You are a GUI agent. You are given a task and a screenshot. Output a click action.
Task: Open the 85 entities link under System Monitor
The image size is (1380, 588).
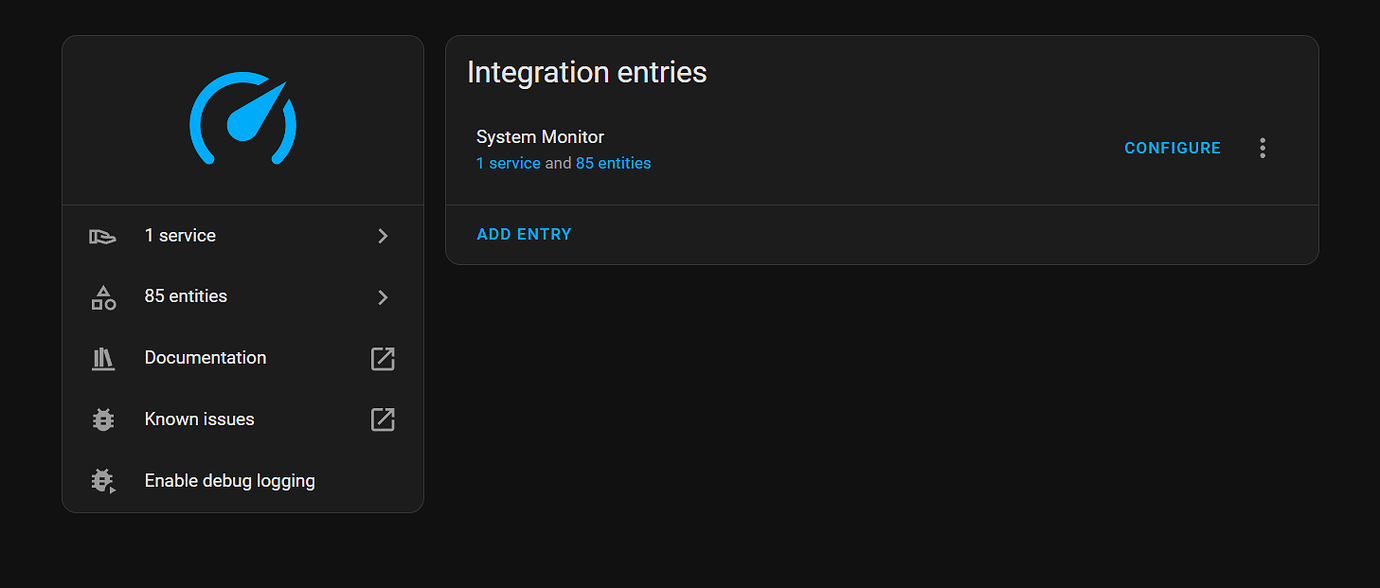(x=613, y=162)
